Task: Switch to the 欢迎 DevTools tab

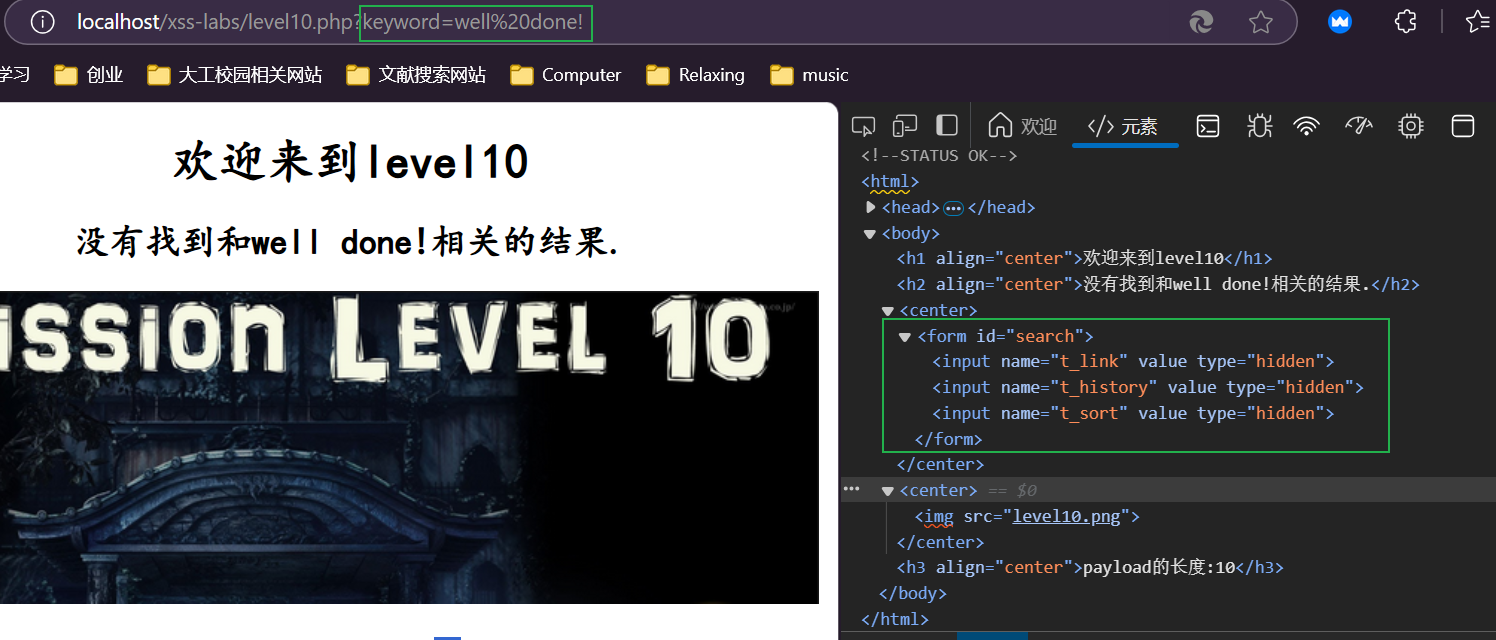Action: click(x=1022, y=126)
